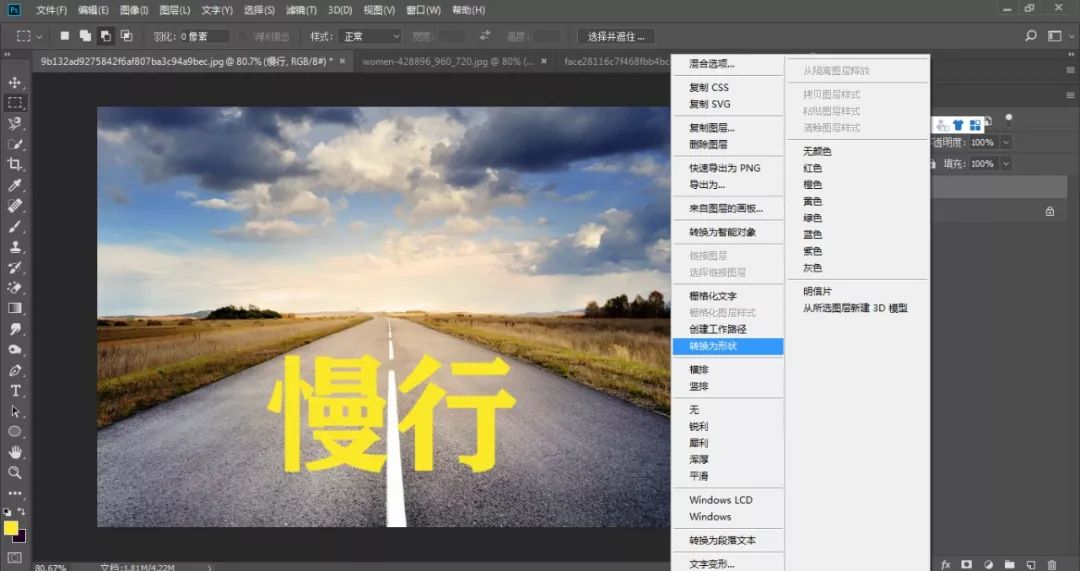The height and width of the screenshot is (571, 1080).
Task: Select the Lasso tool
Action: click(x=14, y=123)
